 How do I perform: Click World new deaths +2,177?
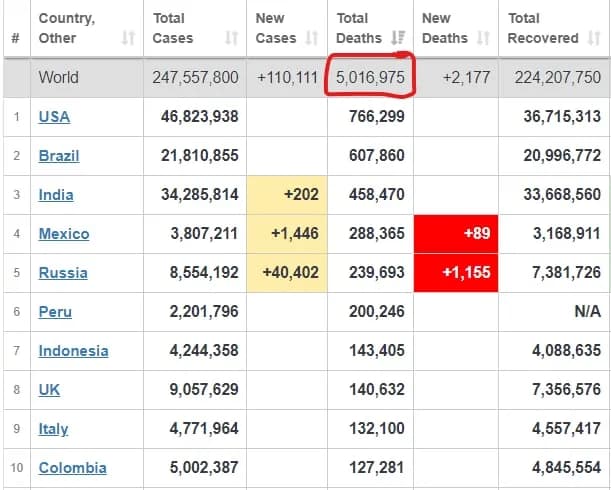pyautogui.click(x=466, y=77)
